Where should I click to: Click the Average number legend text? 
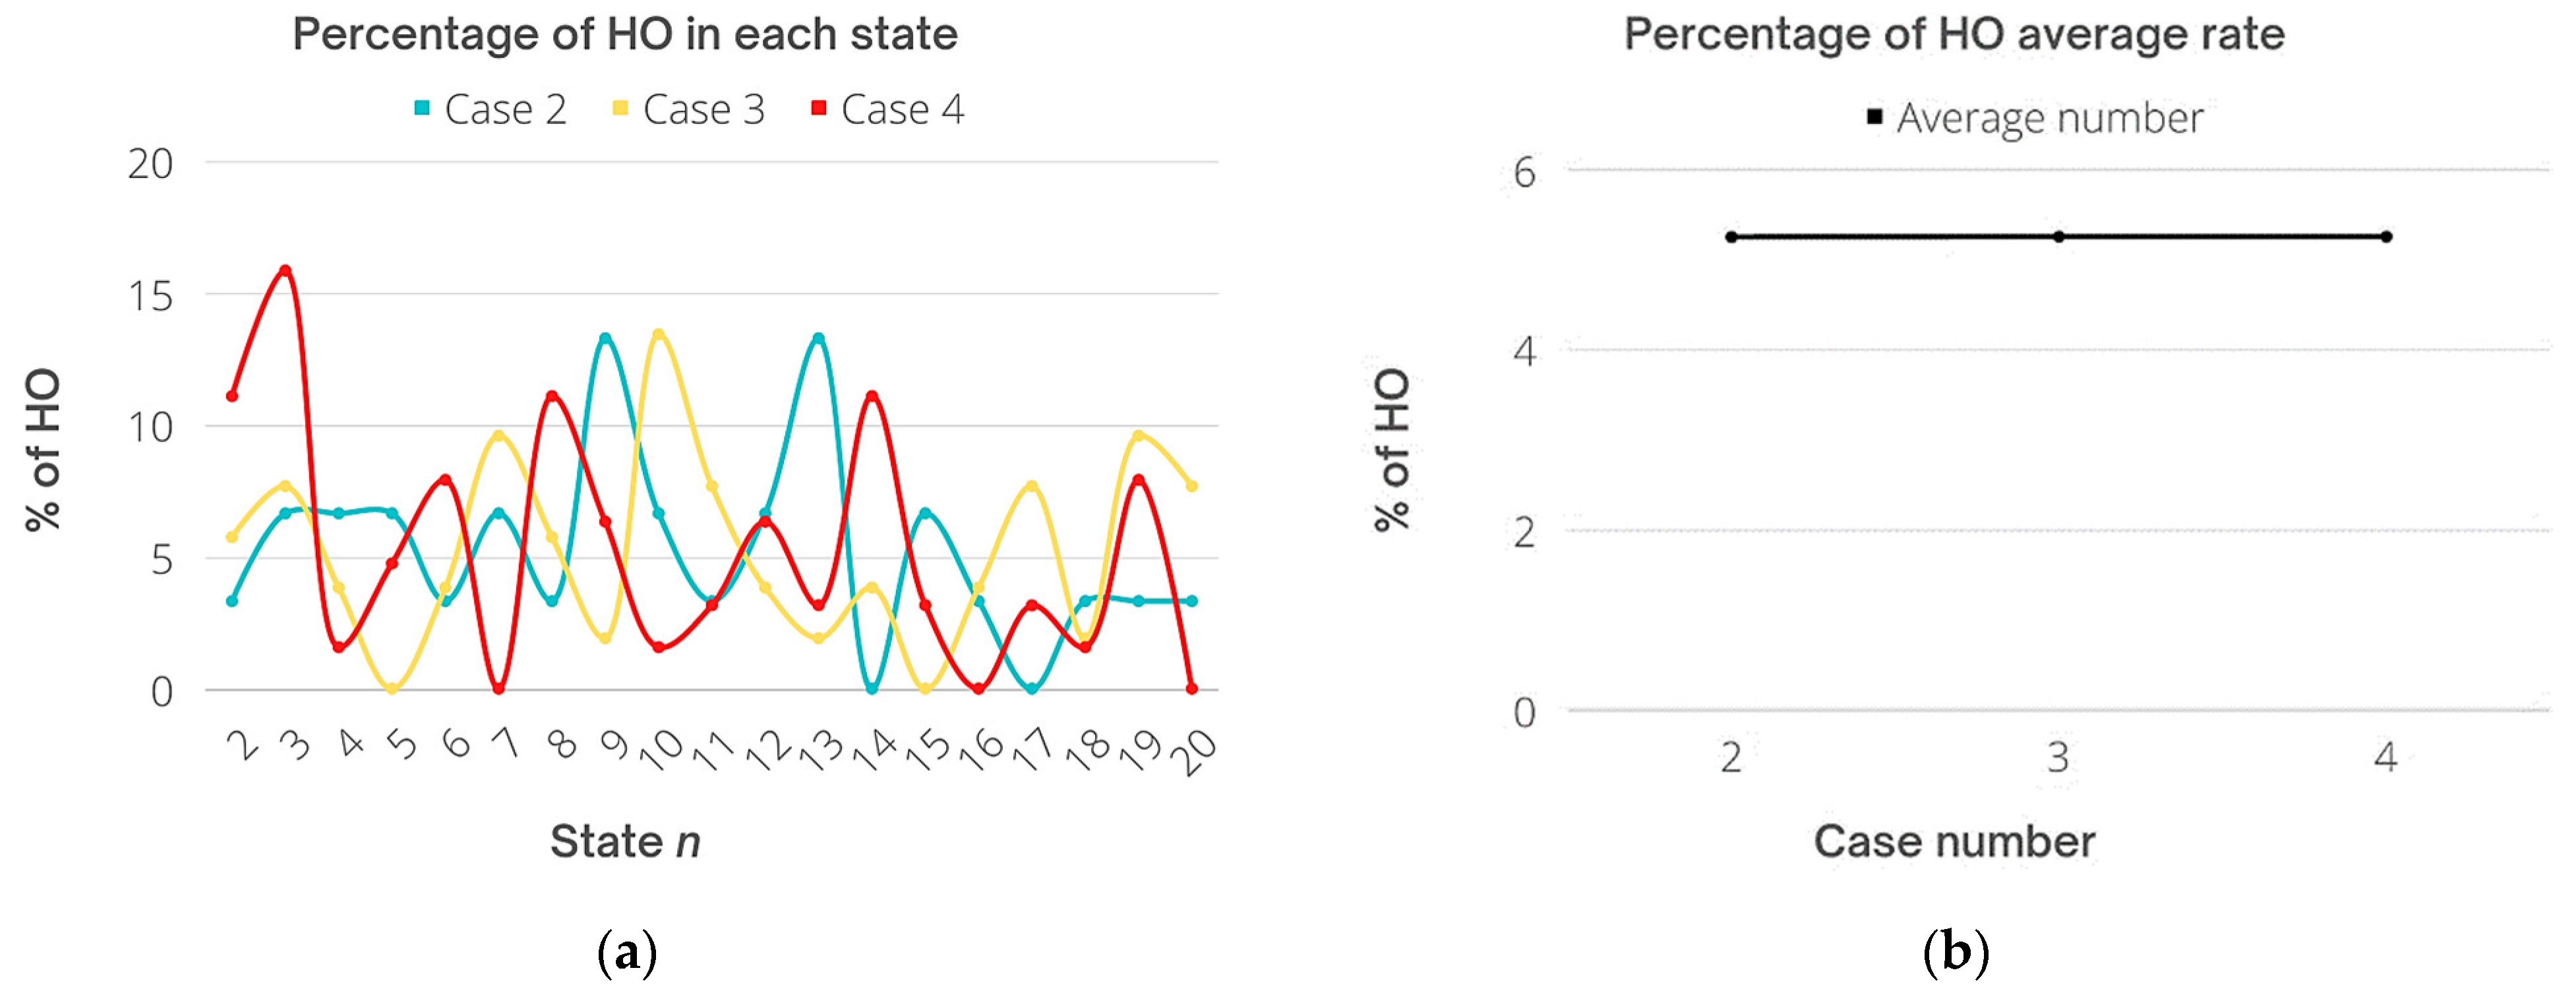coord(2049,118)
